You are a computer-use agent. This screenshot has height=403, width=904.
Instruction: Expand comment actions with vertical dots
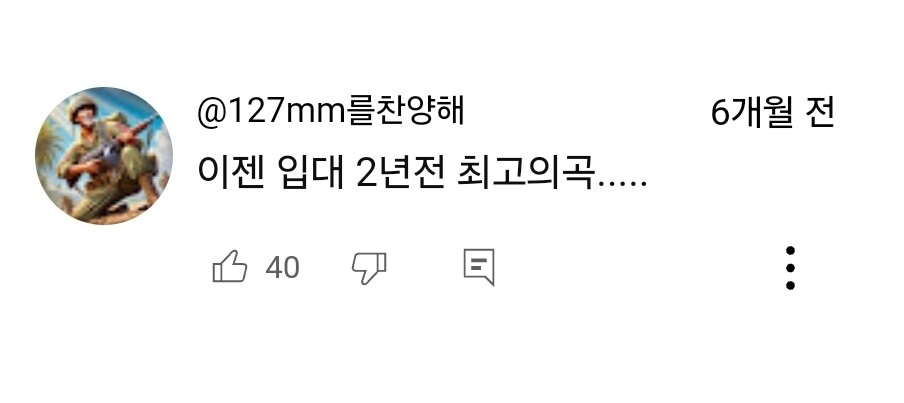click(790, 268)
